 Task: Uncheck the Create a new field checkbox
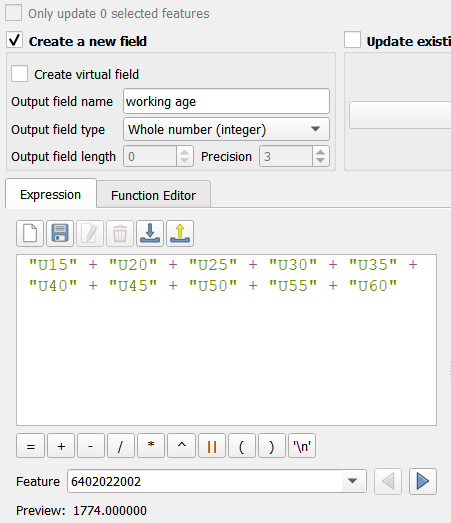(14, 40)
